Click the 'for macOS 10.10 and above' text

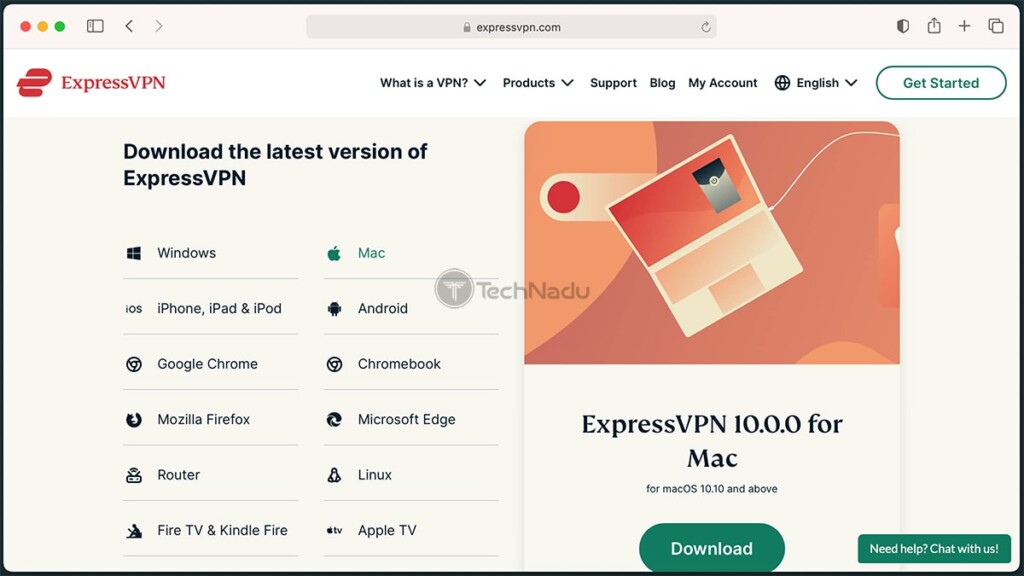[712, 488]
